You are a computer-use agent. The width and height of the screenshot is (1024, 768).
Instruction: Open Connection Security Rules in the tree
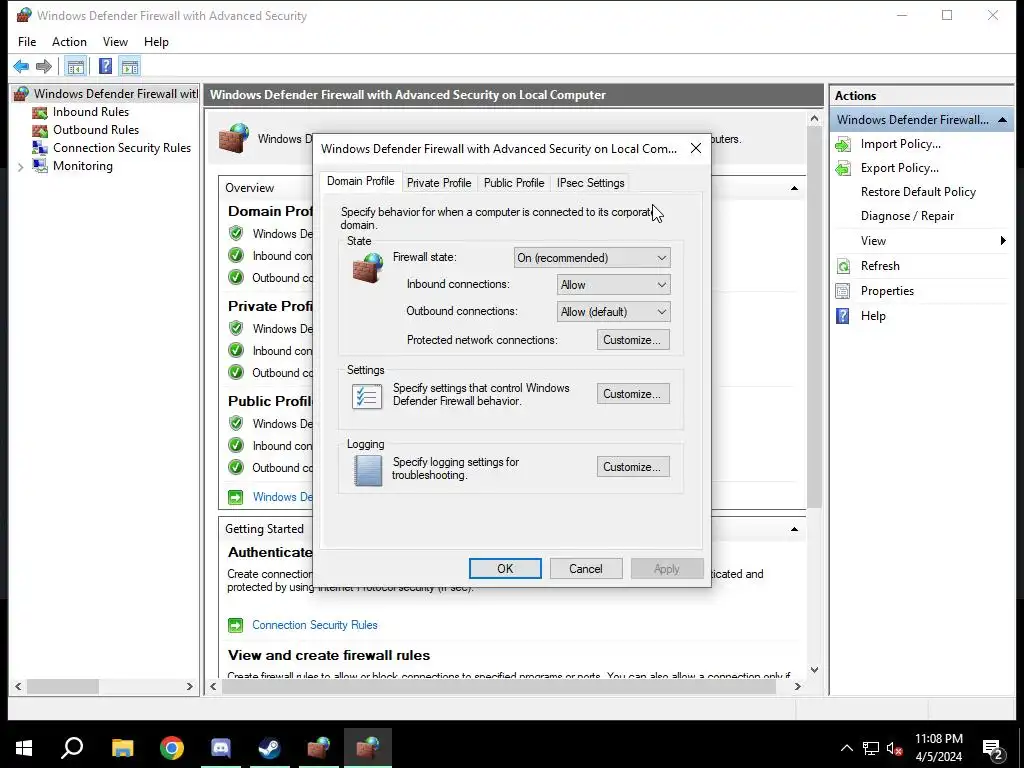121,148
